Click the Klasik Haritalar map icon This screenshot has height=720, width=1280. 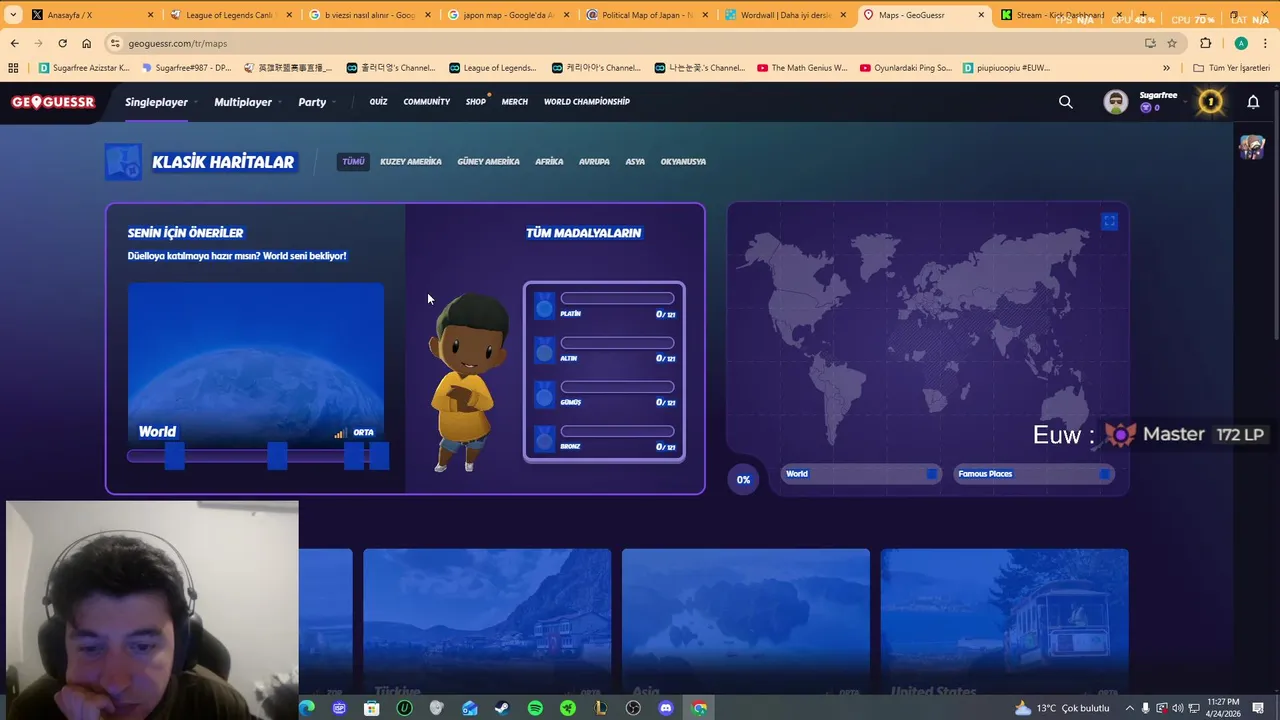click(x=124, y=162)
